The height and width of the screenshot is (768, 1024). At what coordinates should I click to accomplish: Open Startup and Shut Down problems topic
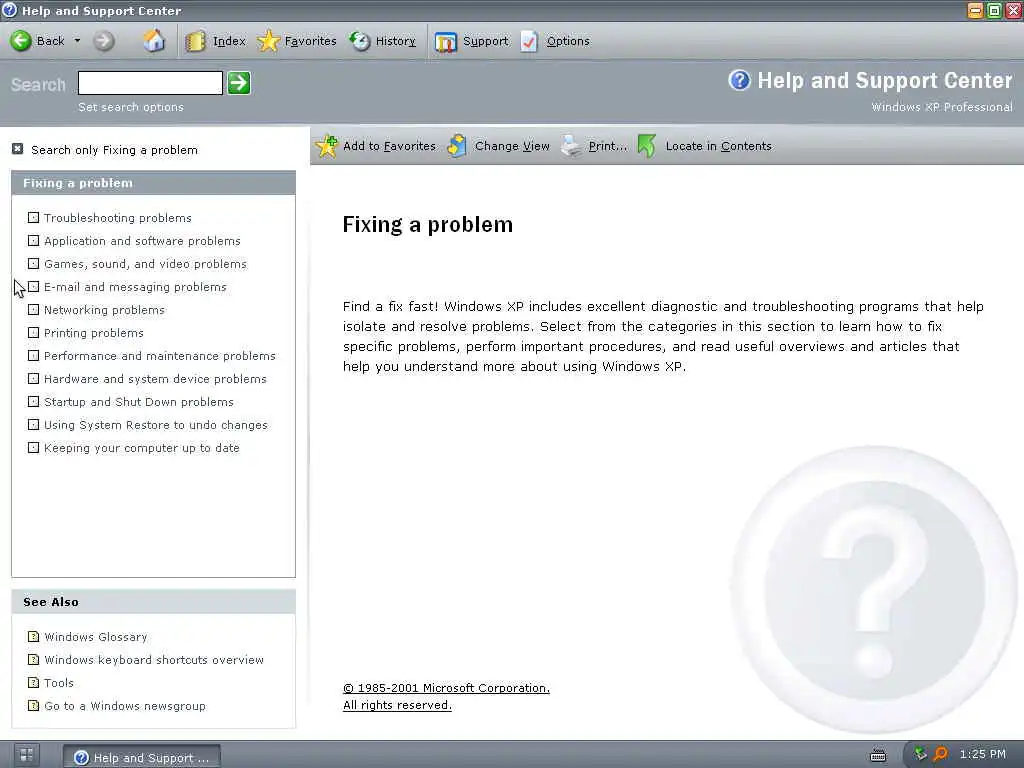click(x=138, y=402)
